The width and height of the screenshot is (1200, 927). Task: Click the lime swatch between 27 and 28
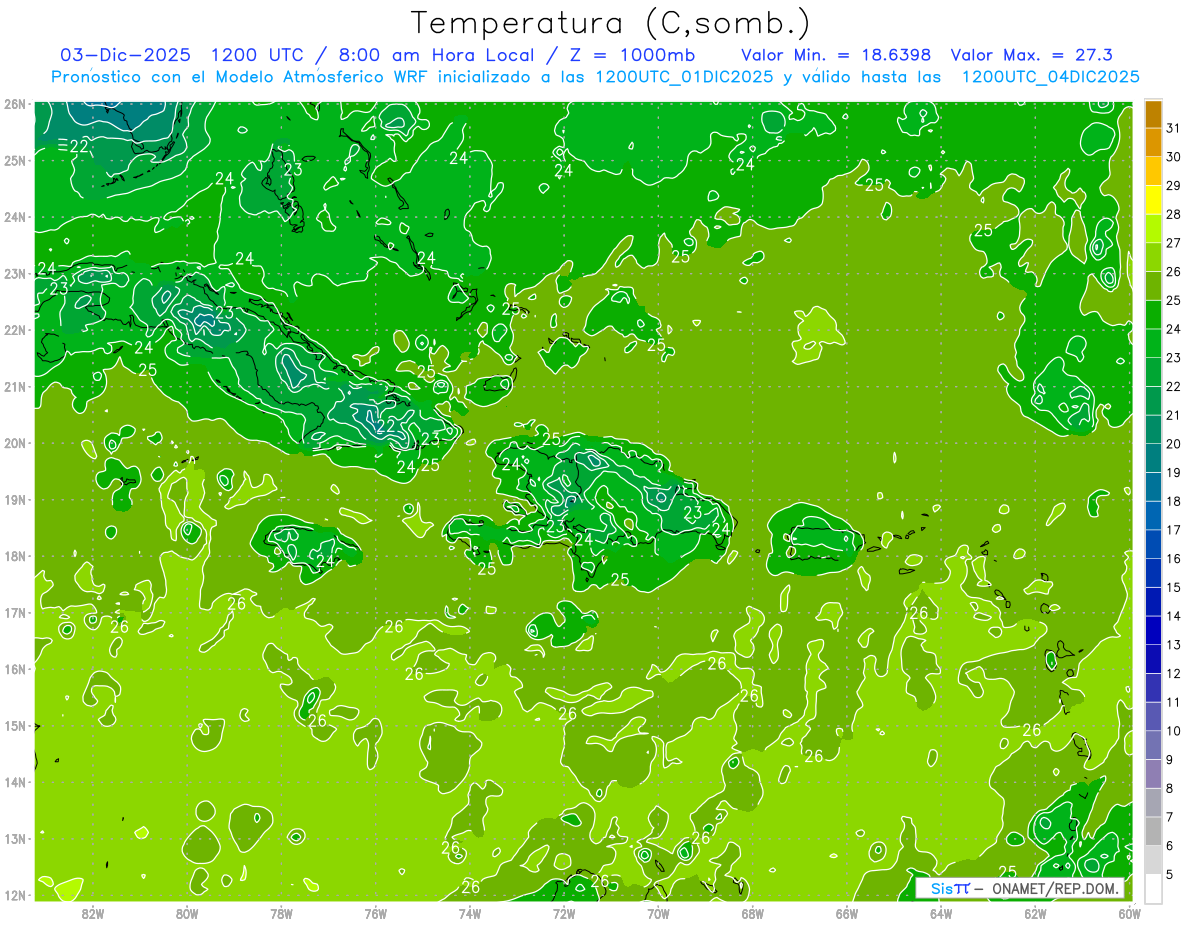point(1153,229)
